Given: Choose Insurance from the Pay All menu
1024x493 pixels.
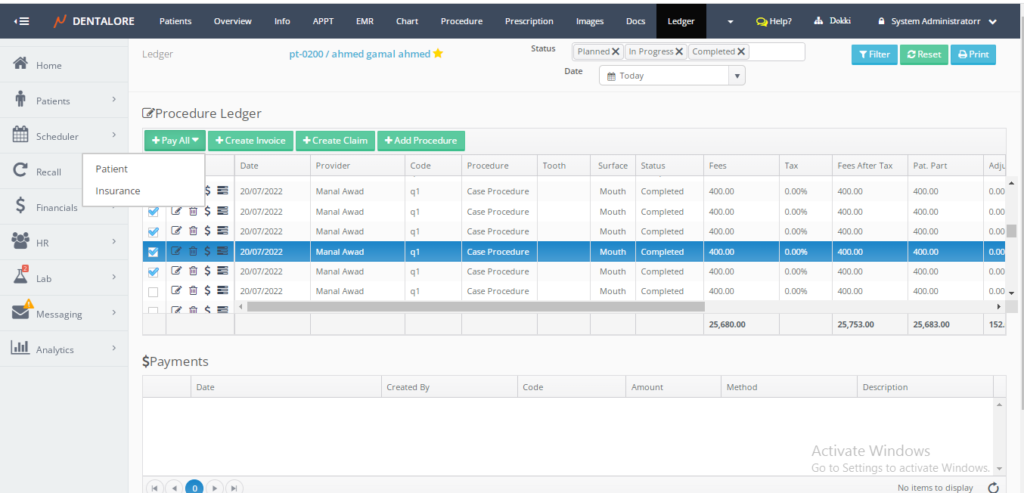Looking at the screenshot, I should tap(118, 191).
